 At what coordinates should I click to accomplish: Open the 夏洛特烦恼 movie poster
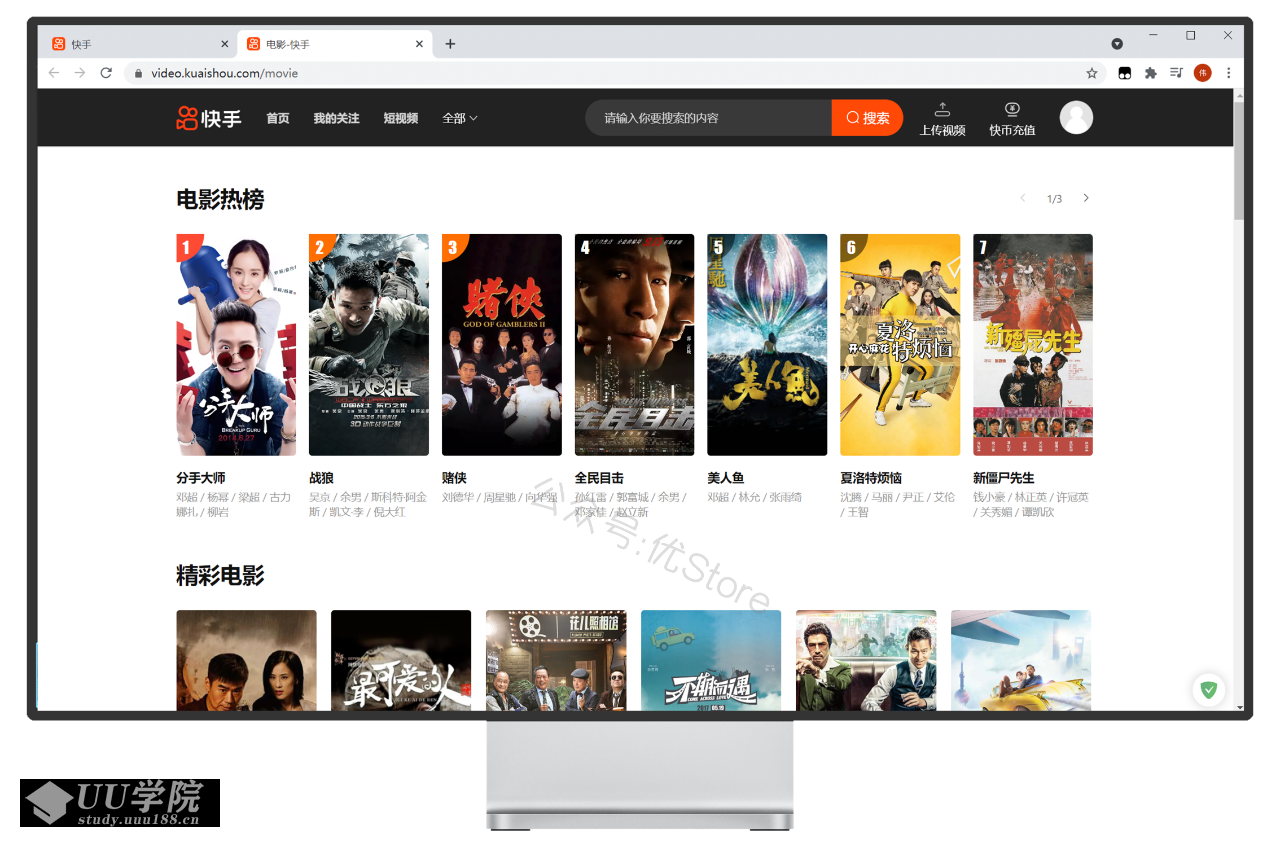[x=900, y=345]
